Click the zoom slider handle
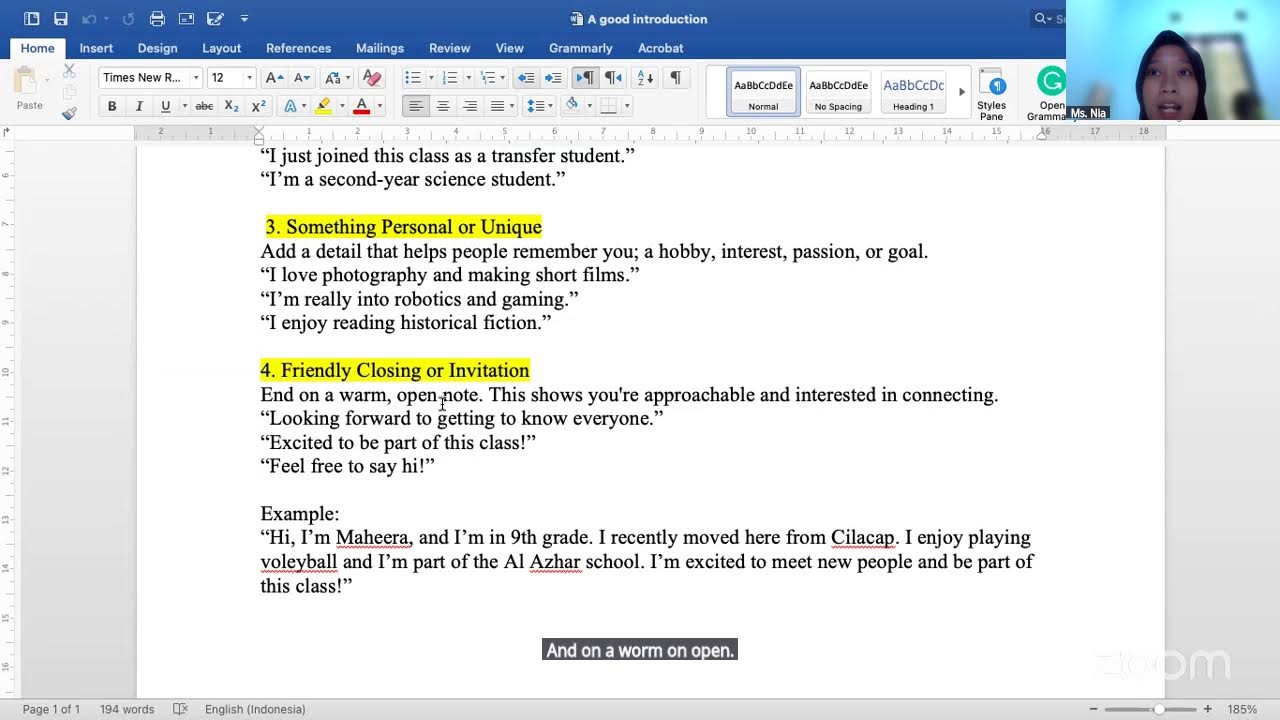The height and width of the screenshot is (720, 1280). (1159, 709)
